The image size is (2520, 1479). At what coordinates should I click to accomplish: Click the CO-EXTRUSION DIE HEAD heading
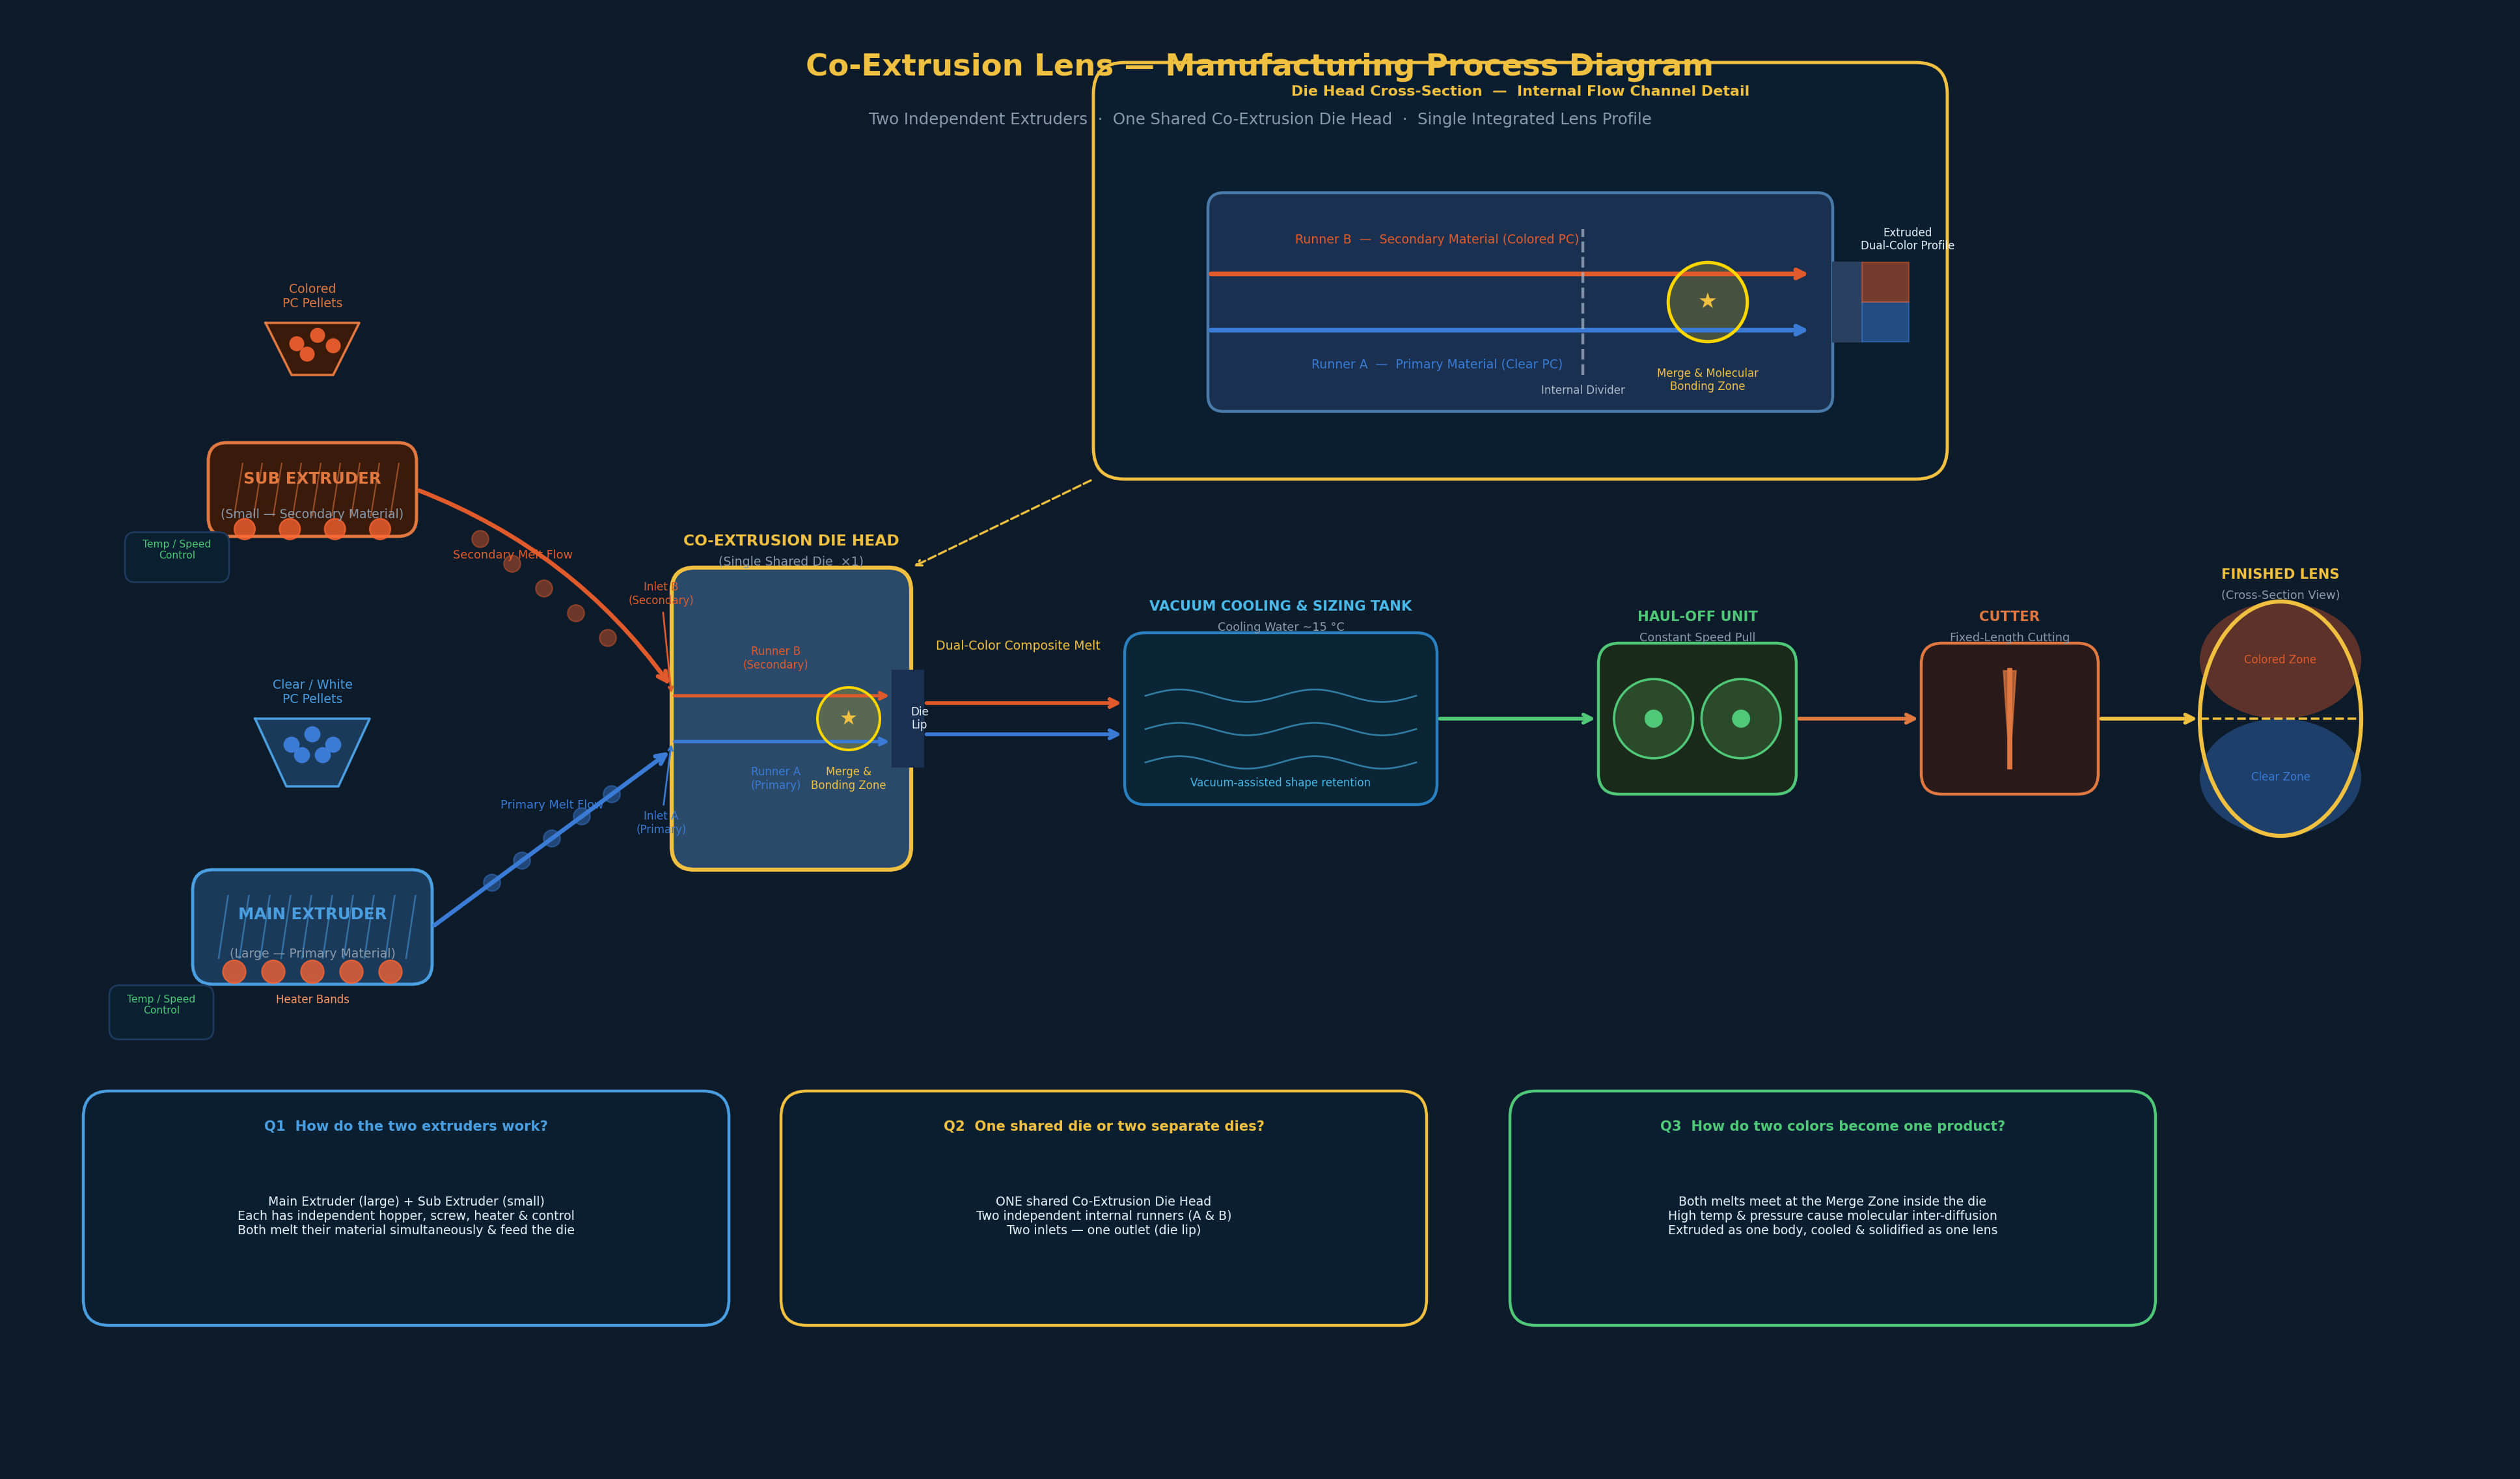790,540
